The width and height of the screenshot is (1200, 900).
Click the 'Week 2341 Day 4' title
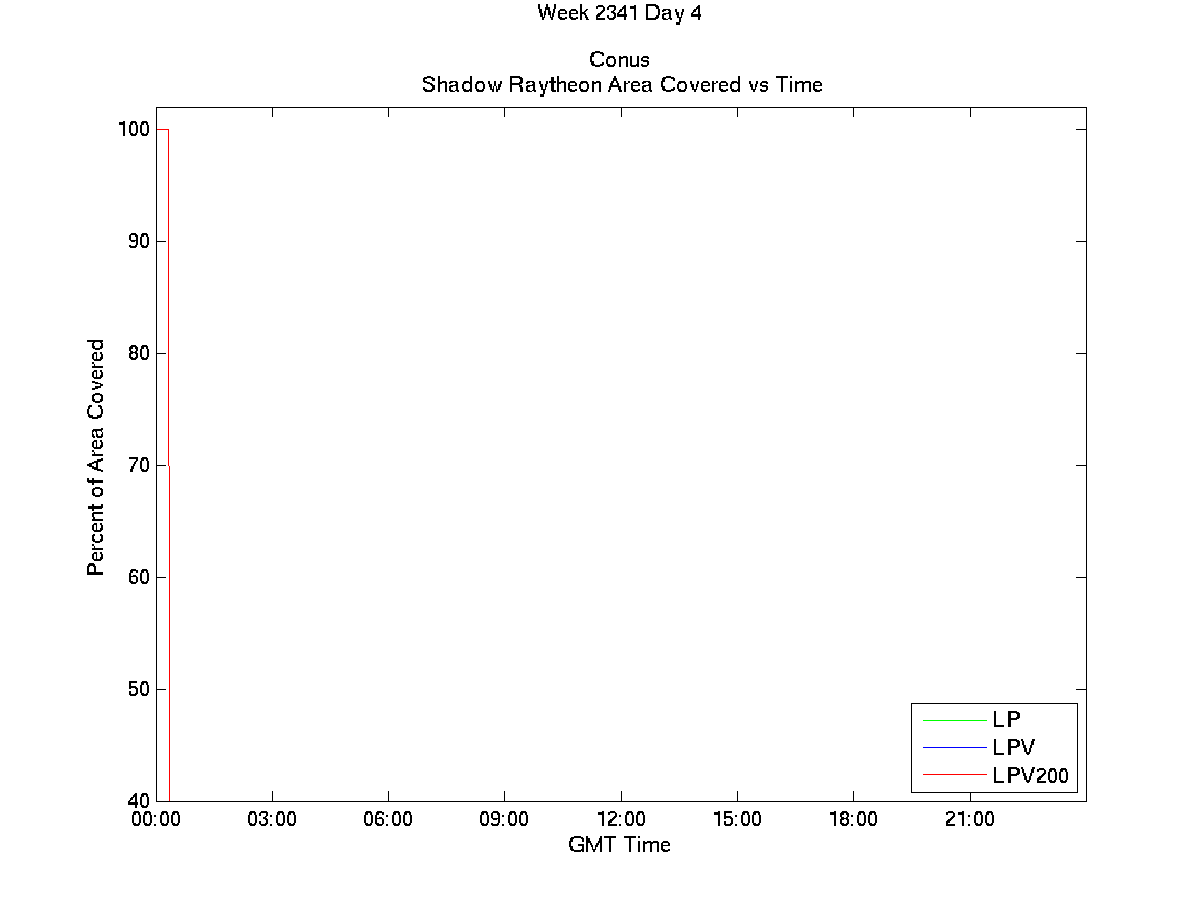pyautogui.click(x=612, y=13)
